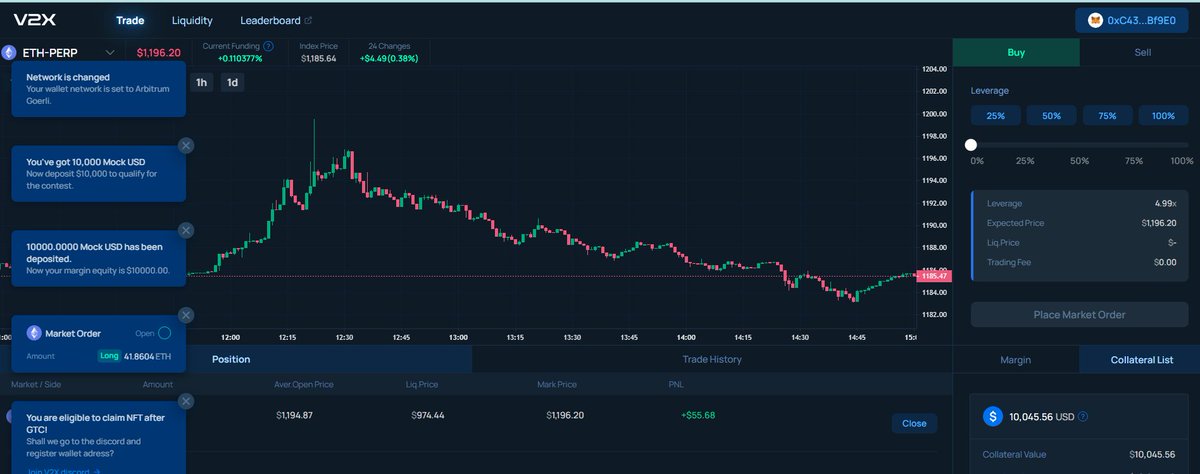Click the Ethereum icon beside ETH-PERP
The width and height of the screenshot is (1200, 474).
tap(11, 53)
